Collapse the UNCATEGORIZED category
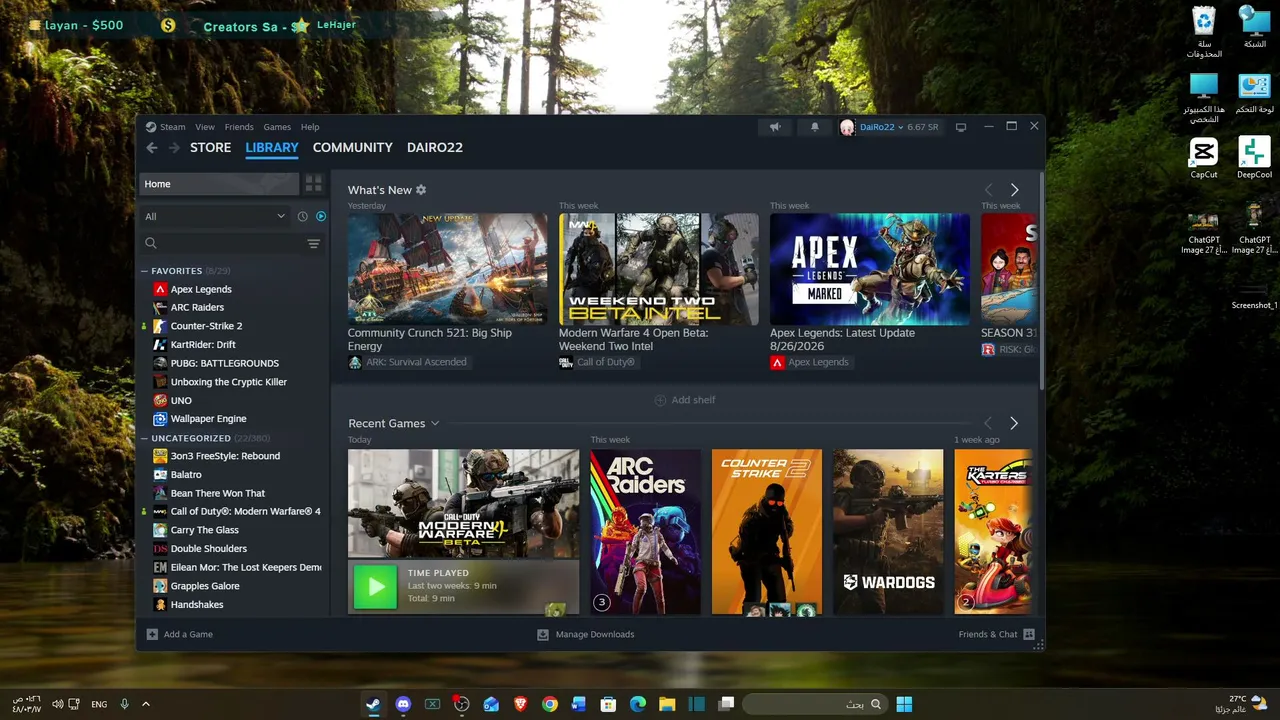 click(x=144, y=438)
